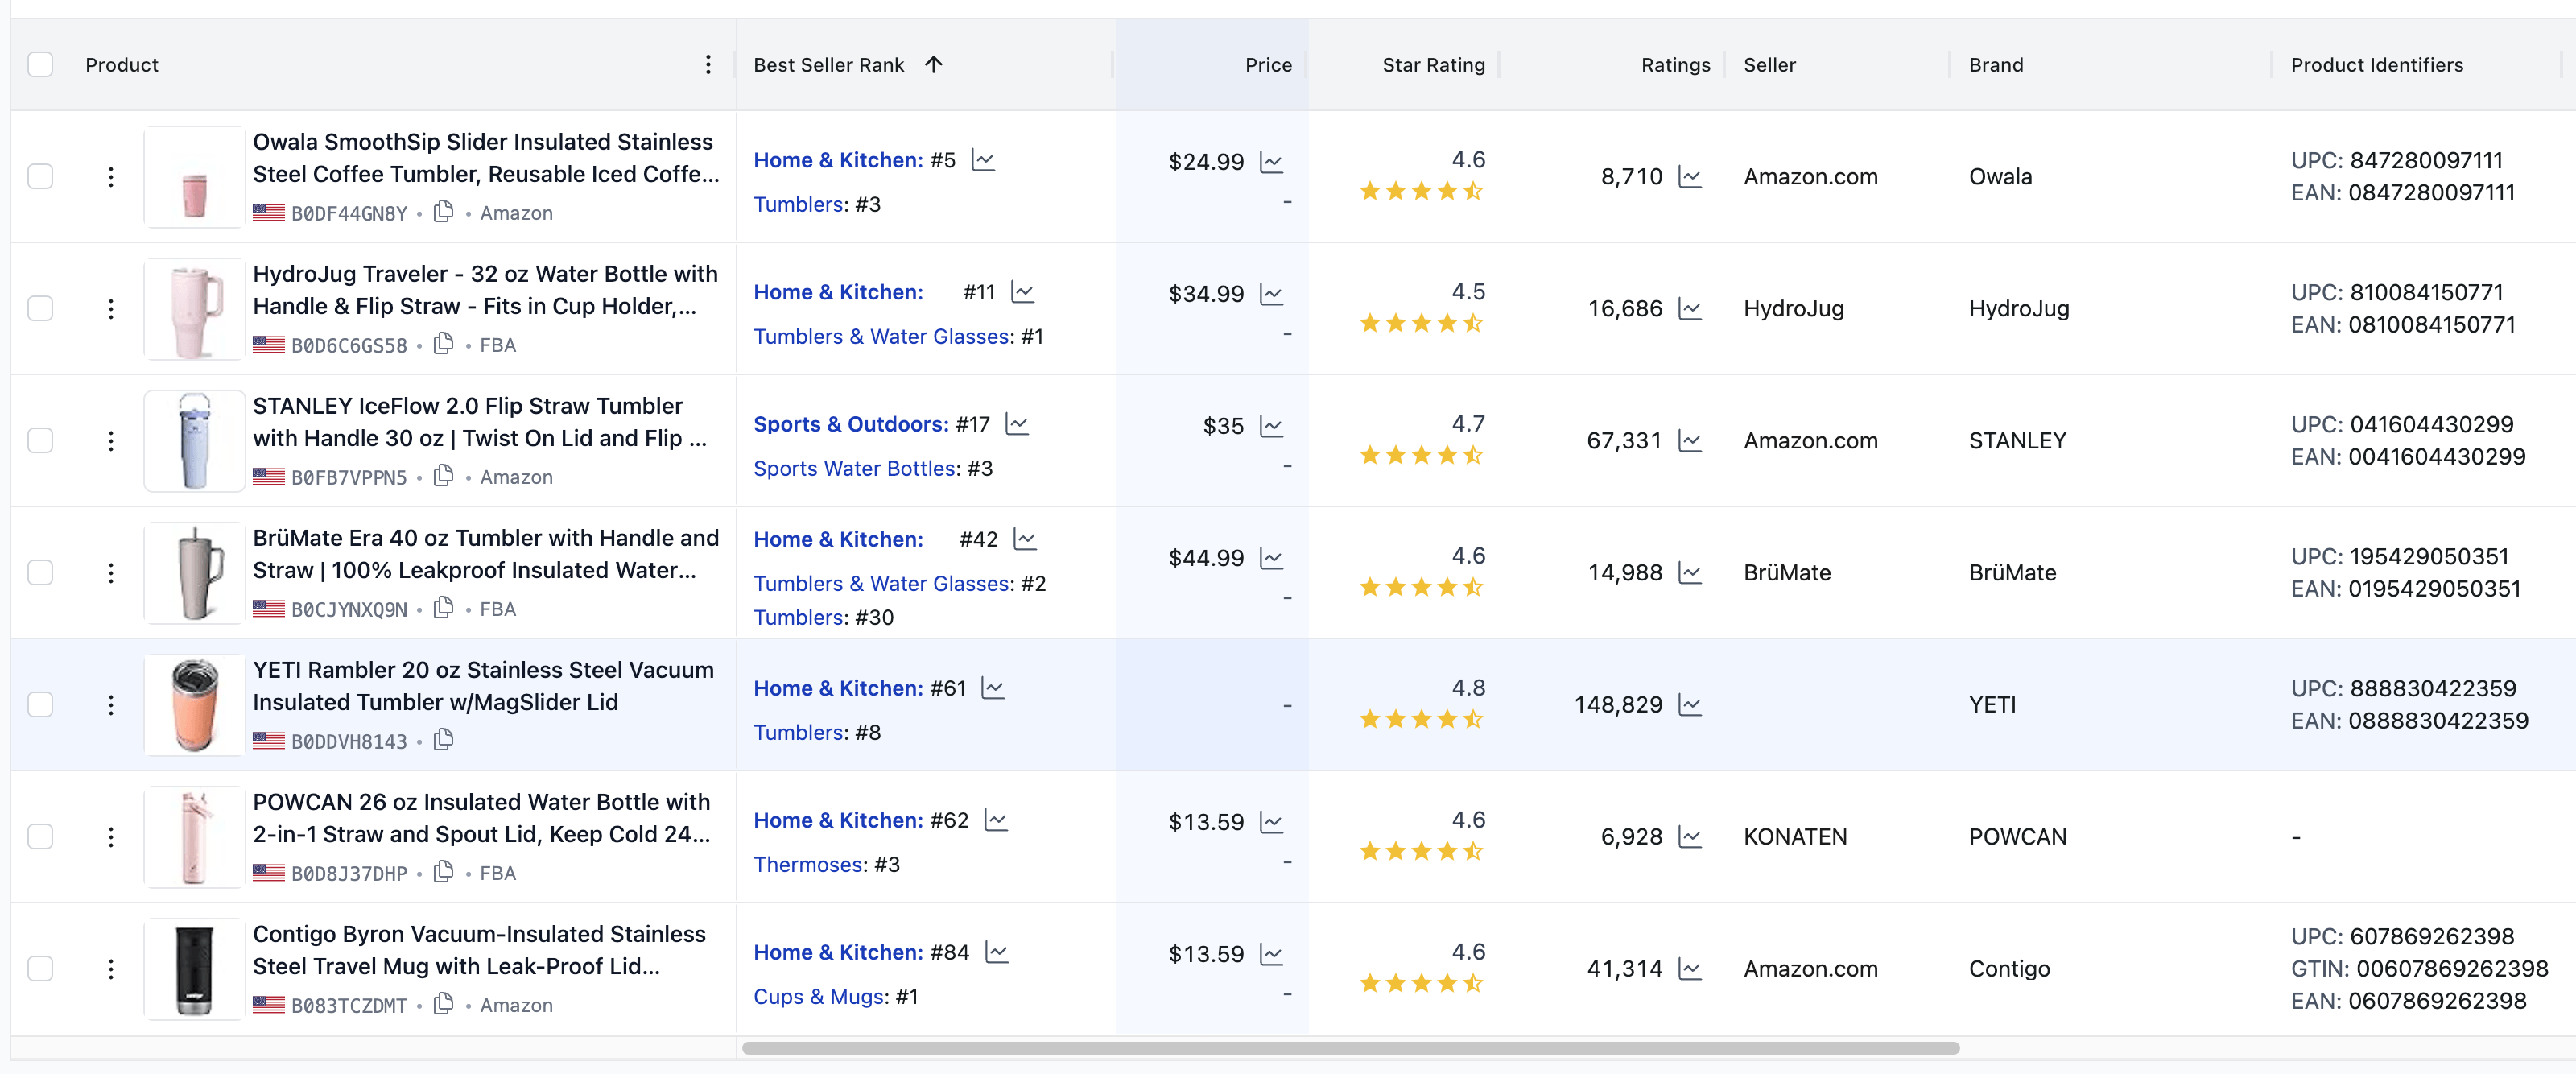Click the HydroJug product thumbnail image
This screenshot has width=2576, height=1074.
(x=193, y=308)
